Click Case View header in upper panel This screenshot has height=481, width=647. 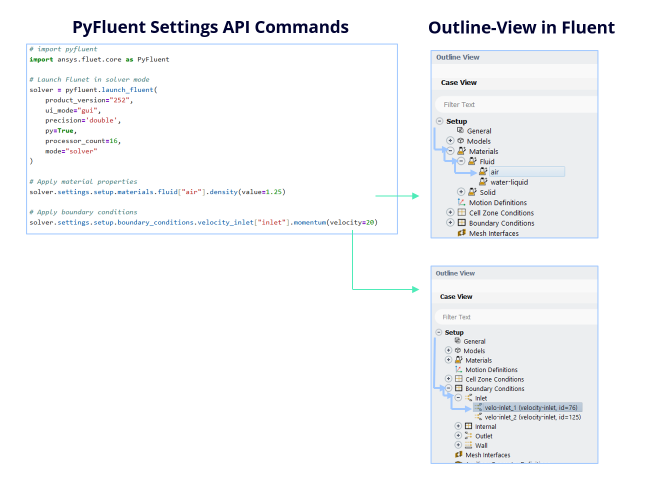click(x=458, y=83)
